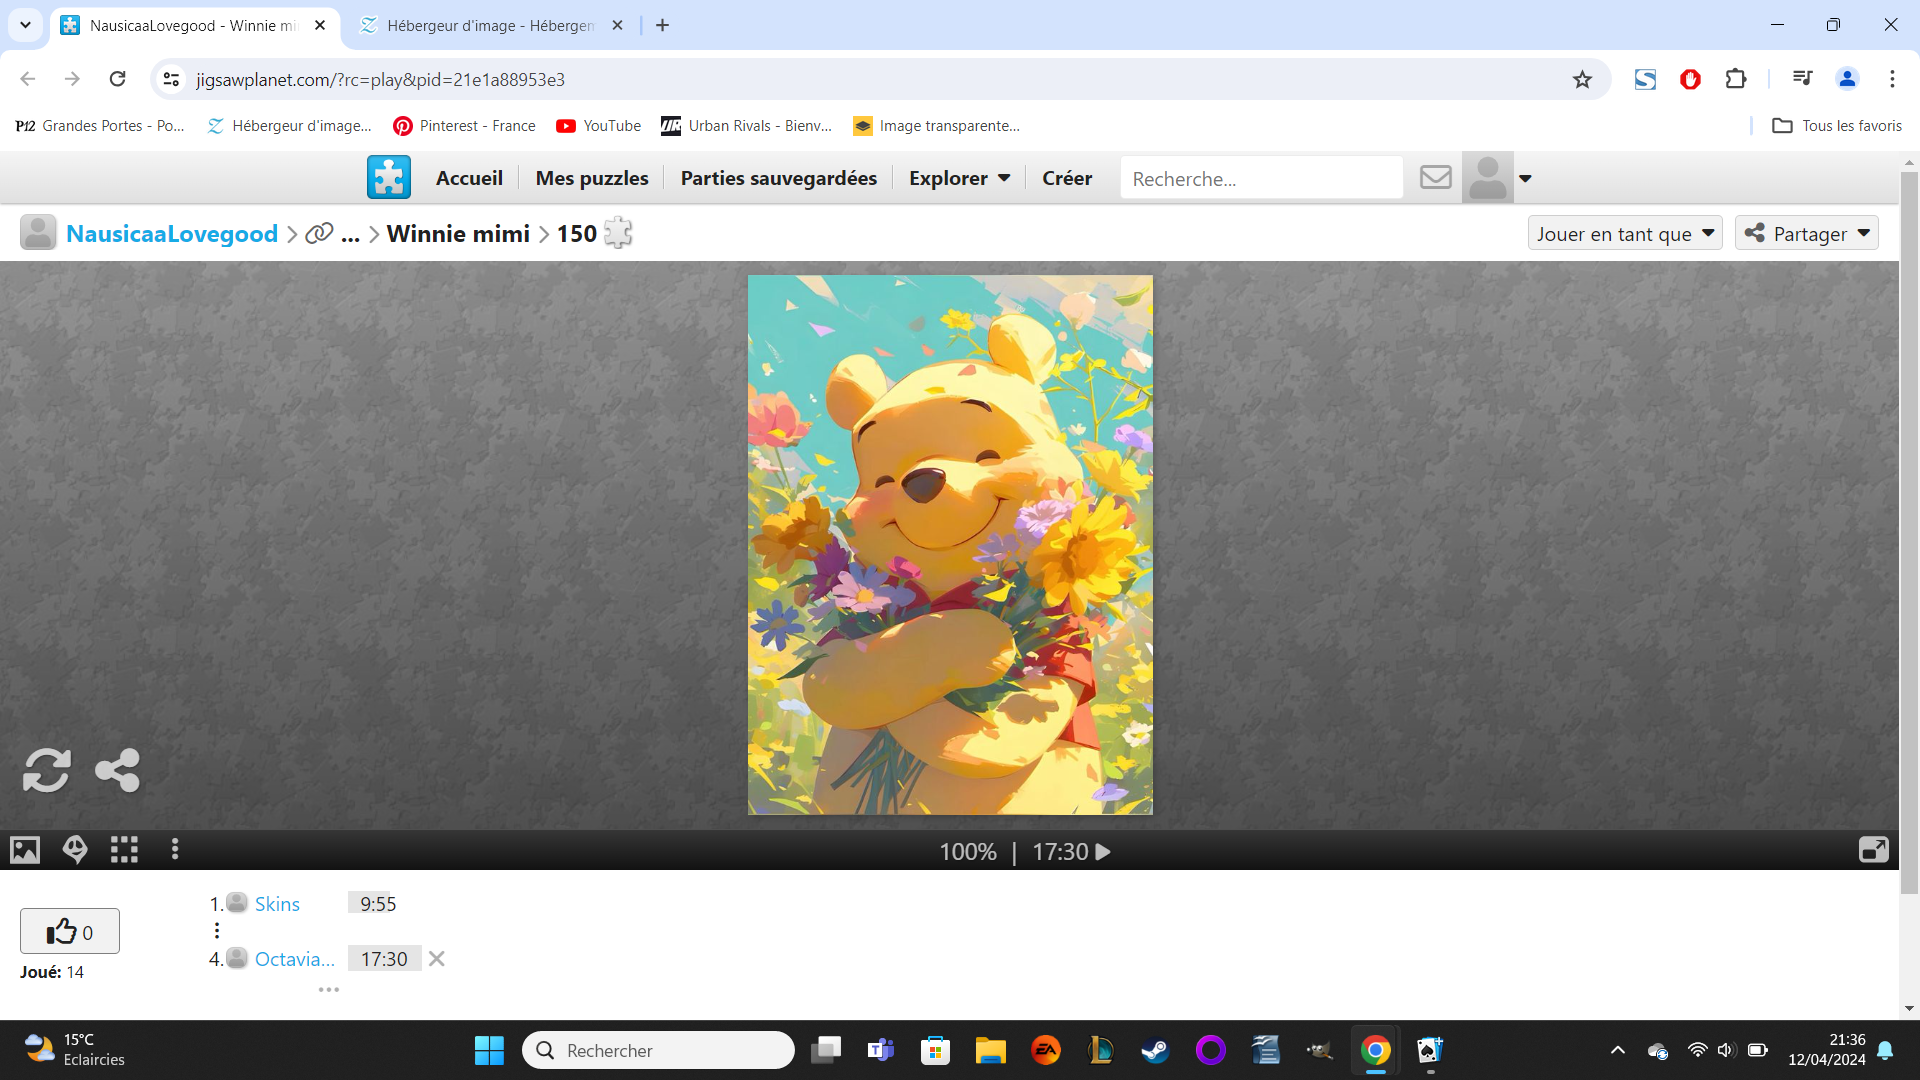Click the ghost image icon in toolbar
The height and width of the screenshot is (1080, 1920).
point(75,850)
